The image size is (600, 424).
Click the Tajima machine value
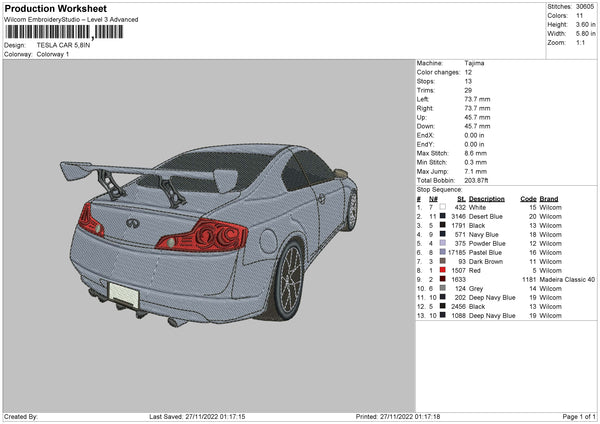tap(475, 62)
